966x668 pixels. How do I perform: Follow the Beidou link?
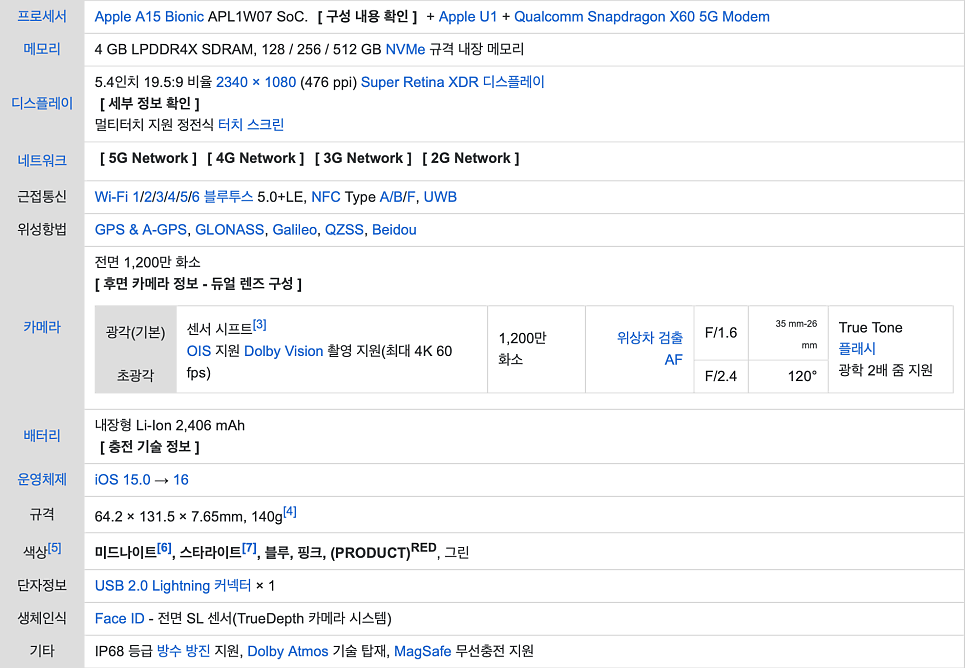click(x=394, y=230)
